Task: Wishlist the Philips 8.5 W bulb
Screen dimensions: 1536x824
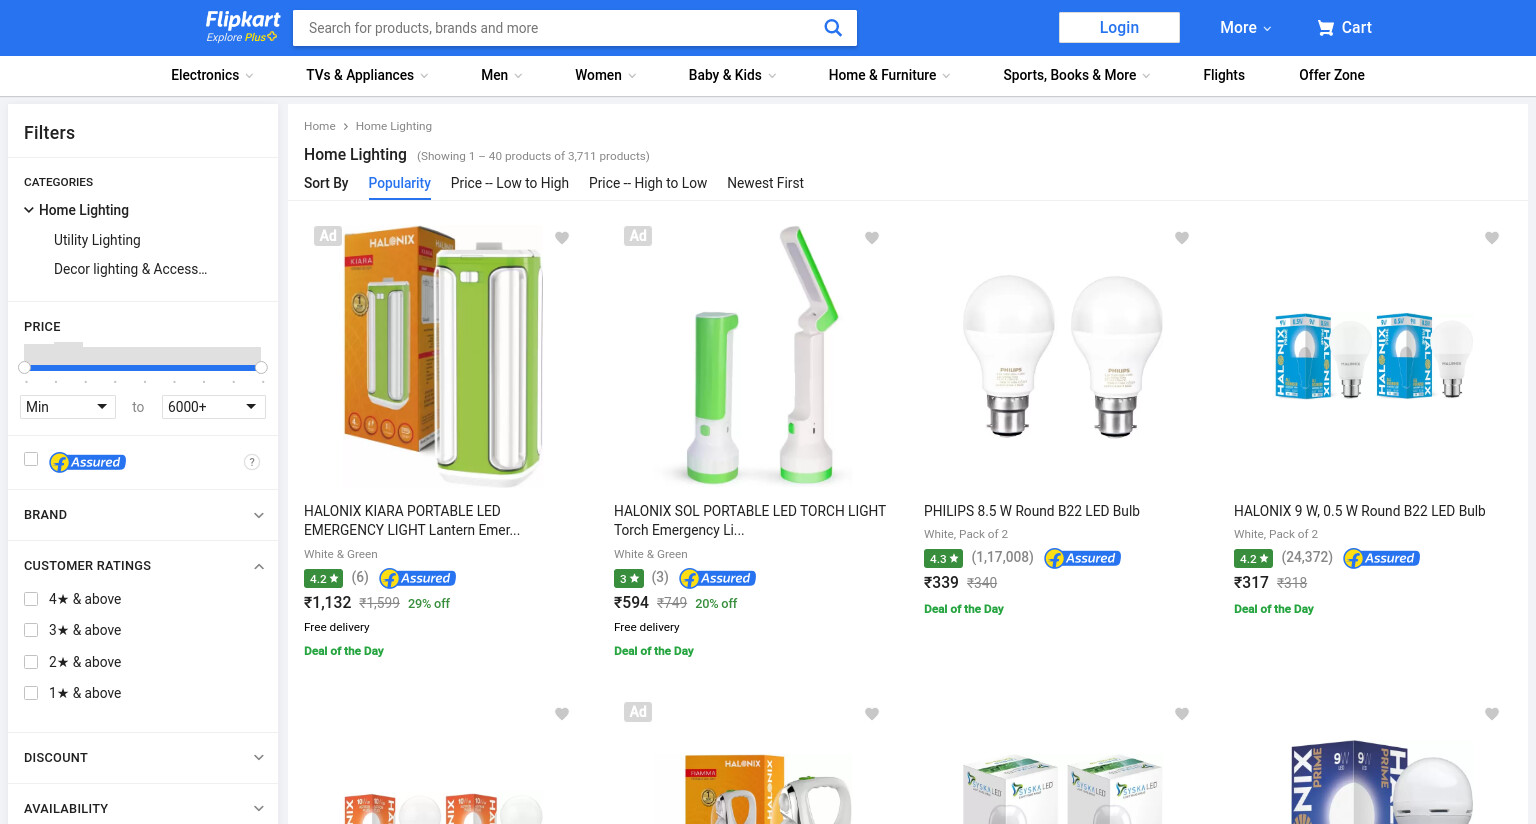Action: (1182, 238)
